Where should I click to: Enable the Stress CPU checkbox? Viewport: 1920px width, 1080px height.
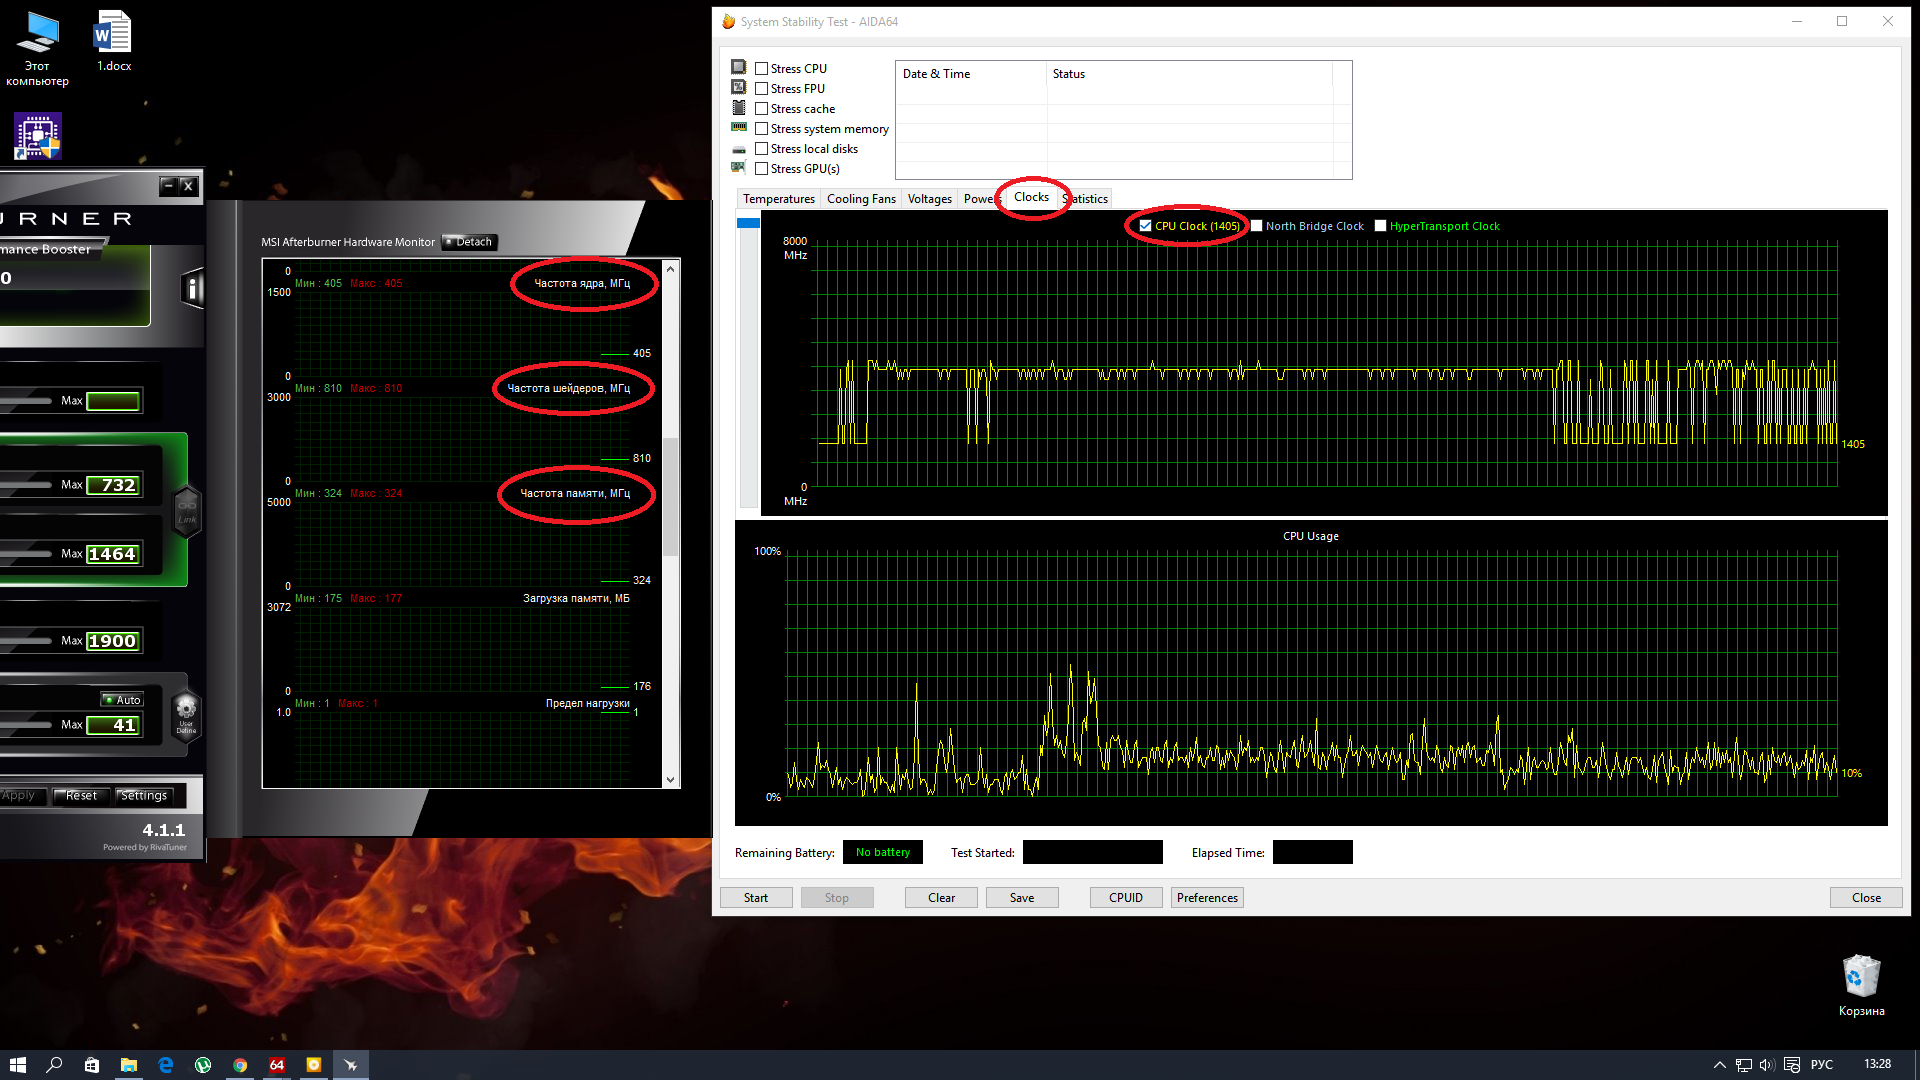pyautogui.click(x=762, y=69)
